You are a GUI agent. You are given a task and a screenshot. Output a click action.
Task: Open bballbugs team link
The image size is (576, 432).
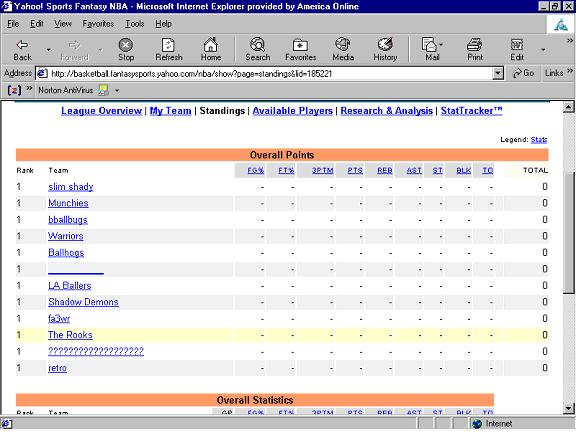pyautogui.click(x=68, y=220)
